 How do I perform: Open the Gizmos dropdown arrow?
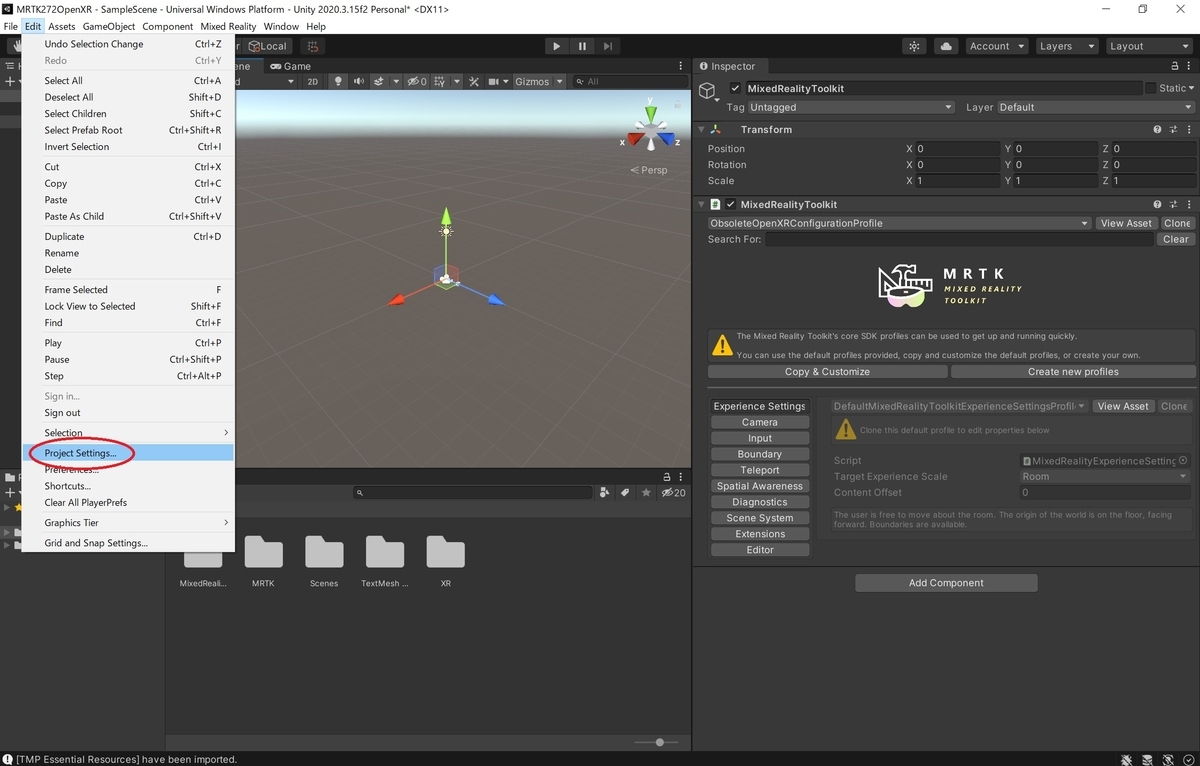click(560, 82)
